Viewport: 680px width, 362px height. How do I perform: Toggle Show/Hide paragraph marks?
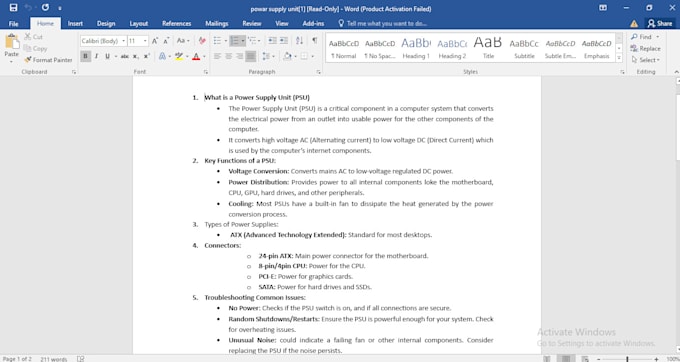click(x=314, y=41)
